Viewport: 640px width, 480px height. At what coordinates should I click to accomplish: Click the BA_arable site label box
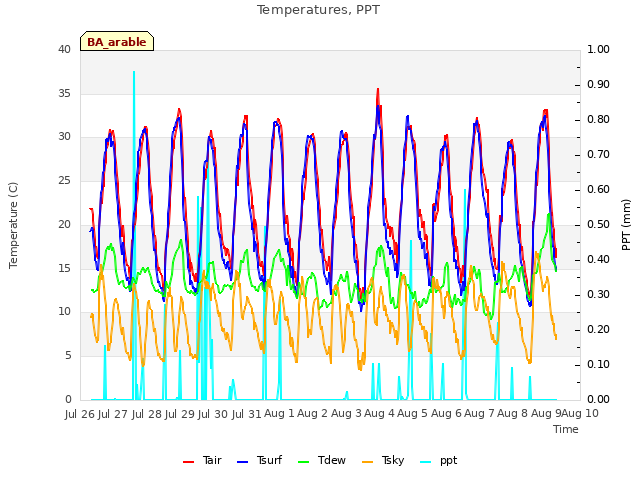pos(117,41)
